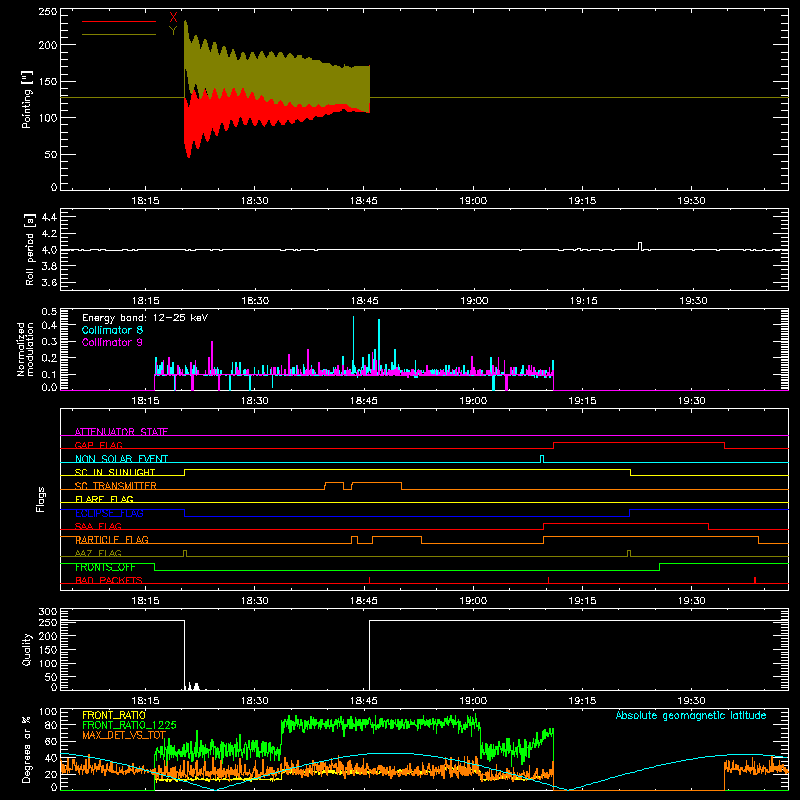Click the red legend line for X pointing
This screenshot has width=800, height=800.
(x=119, y=21)
